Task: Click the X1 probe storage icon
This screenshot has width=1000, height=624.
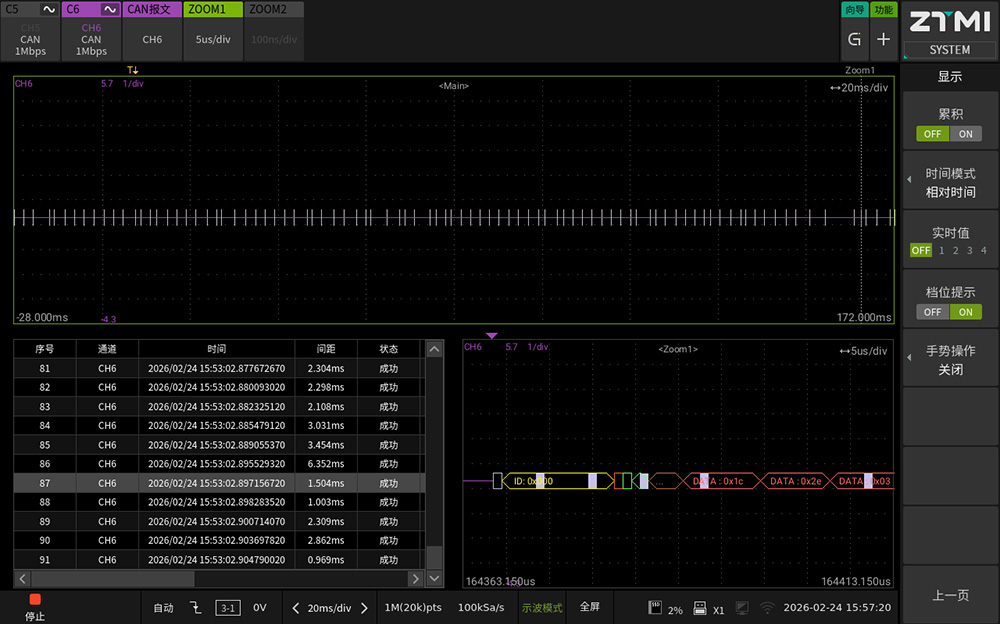Action: pos(700,607)
